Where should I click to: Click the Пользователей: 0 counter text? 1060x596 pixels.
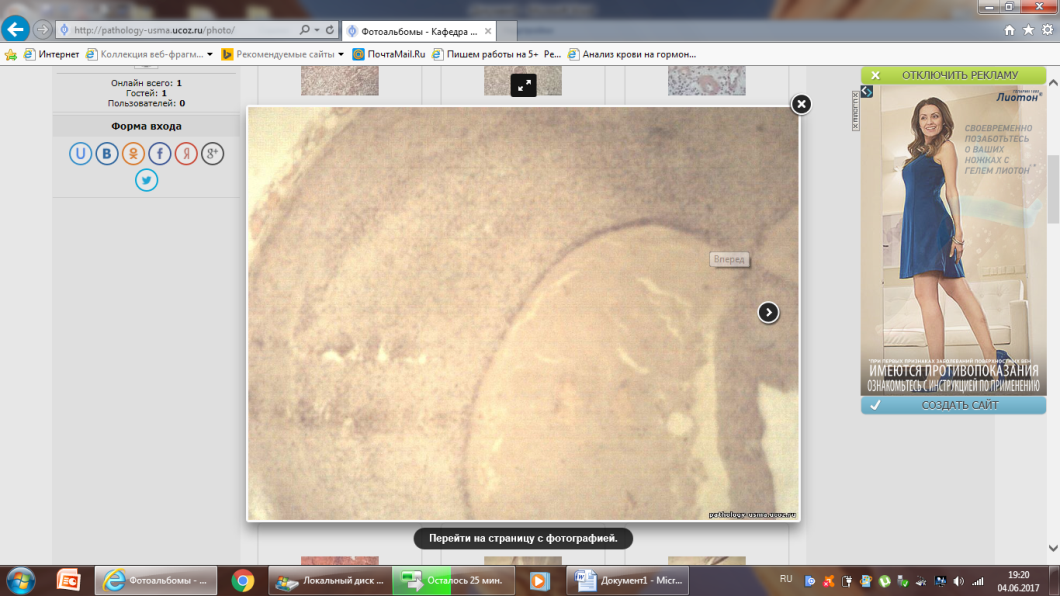(x=146, y=103)
